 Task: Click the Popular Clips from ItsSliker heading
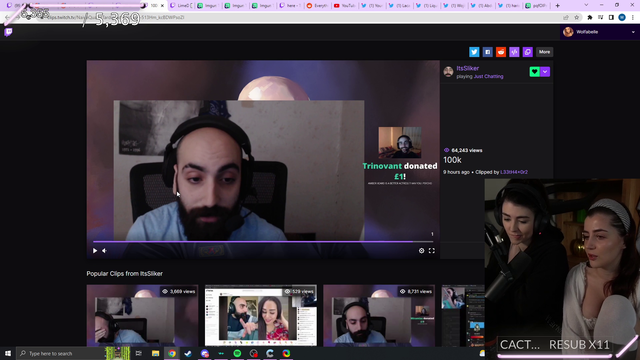pyautogui.click(x=124, y=273)
